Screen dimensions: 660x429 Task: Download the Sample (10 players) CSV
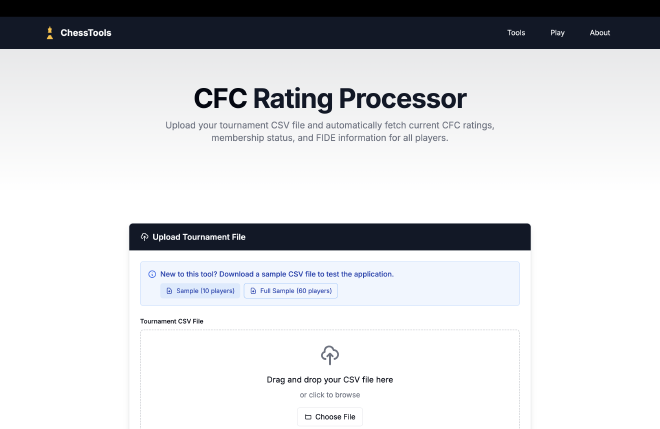205,291
